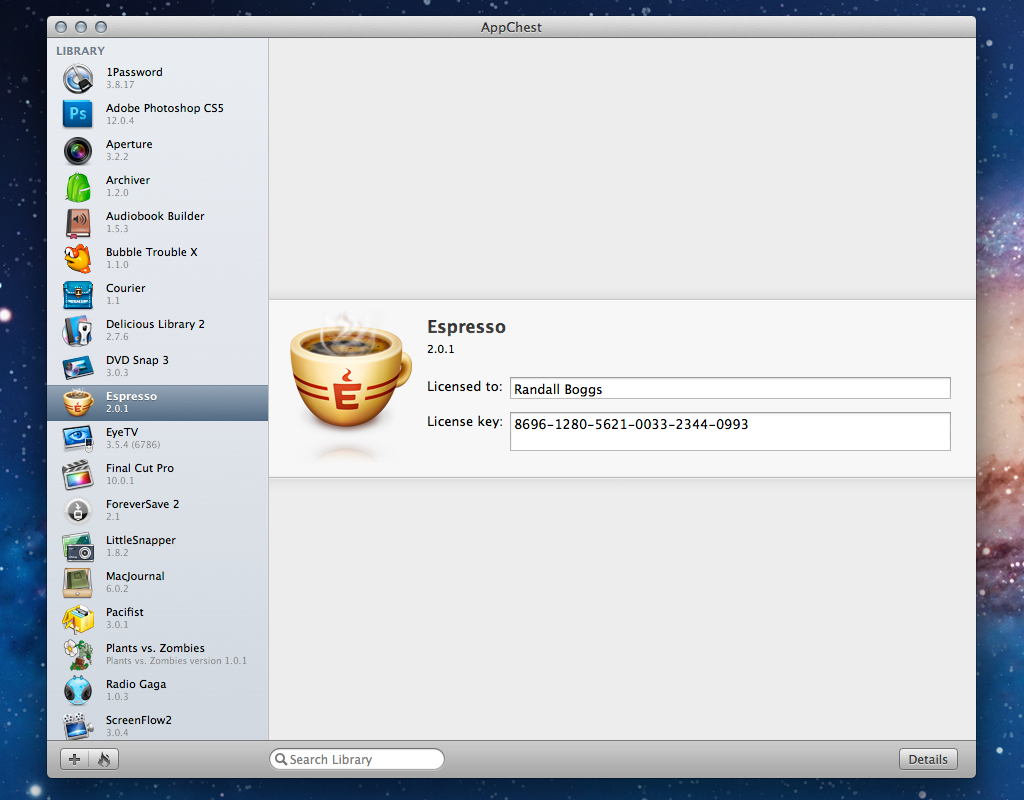Click the Radio Gaga headphones icon
The width and height of the screenshot is (1024, 800).
point(78,690)
